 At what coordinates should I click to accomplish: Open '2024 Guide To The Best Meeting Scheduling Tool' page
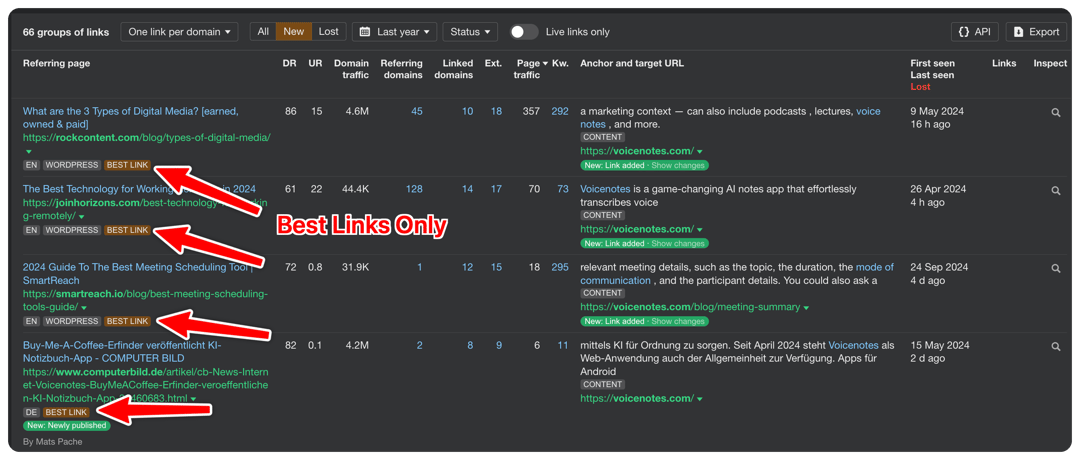coord(138,273)
